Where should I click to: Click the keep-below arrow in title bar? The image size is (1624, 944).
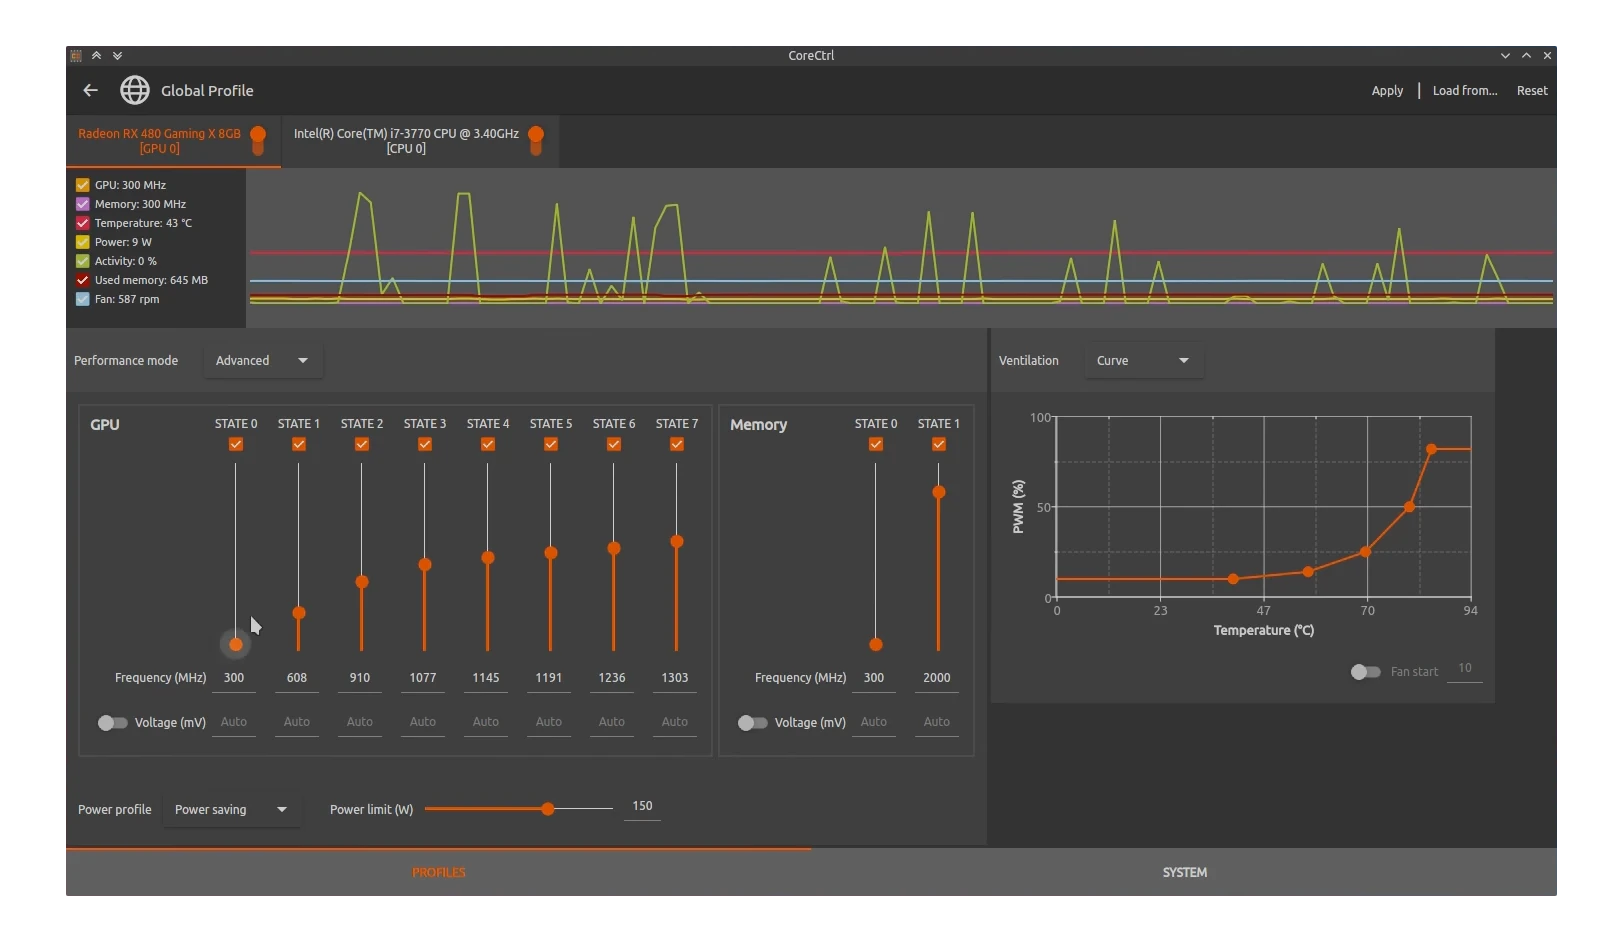point(117,55)
